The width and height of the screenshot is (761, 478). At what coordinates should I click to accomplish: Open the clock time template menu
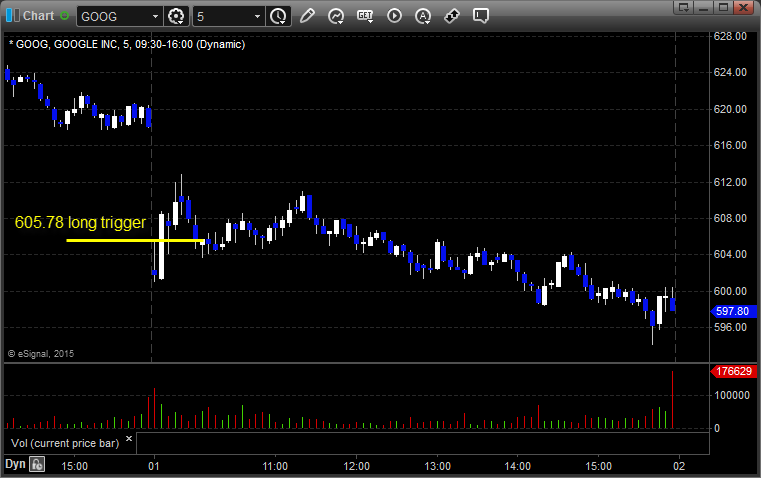(x=279, y=16)
